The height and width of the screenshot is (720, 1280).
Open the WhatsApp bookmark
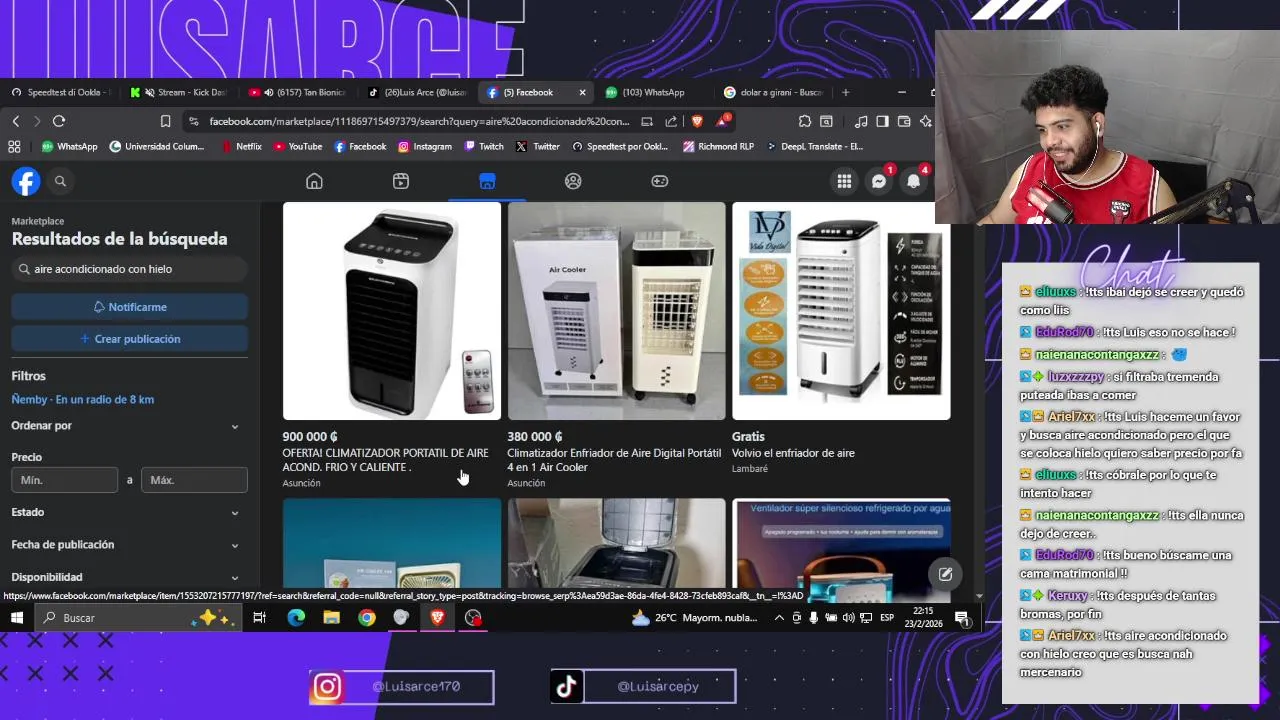click(69, 146)
